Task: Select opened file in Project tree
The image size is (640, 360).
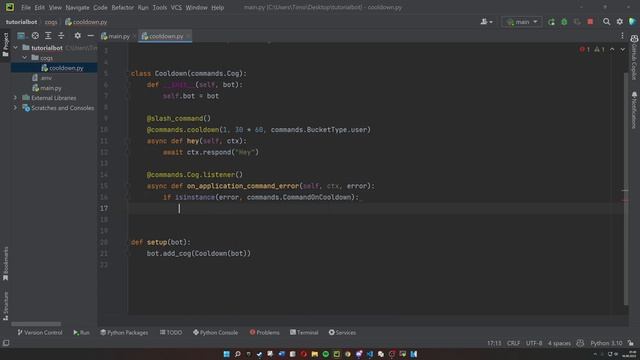Action: pos(35,36)
